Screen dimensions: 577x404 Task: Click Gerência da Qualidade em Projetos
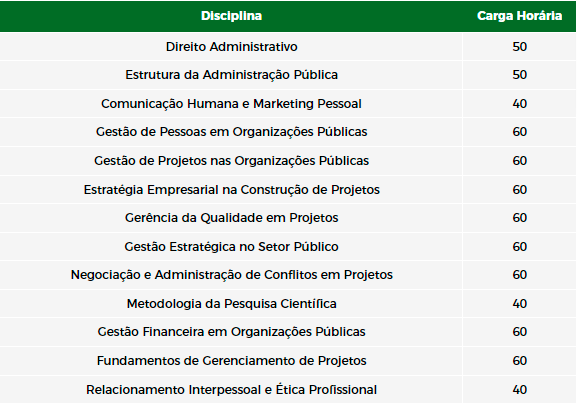click(x=231, y=218)
